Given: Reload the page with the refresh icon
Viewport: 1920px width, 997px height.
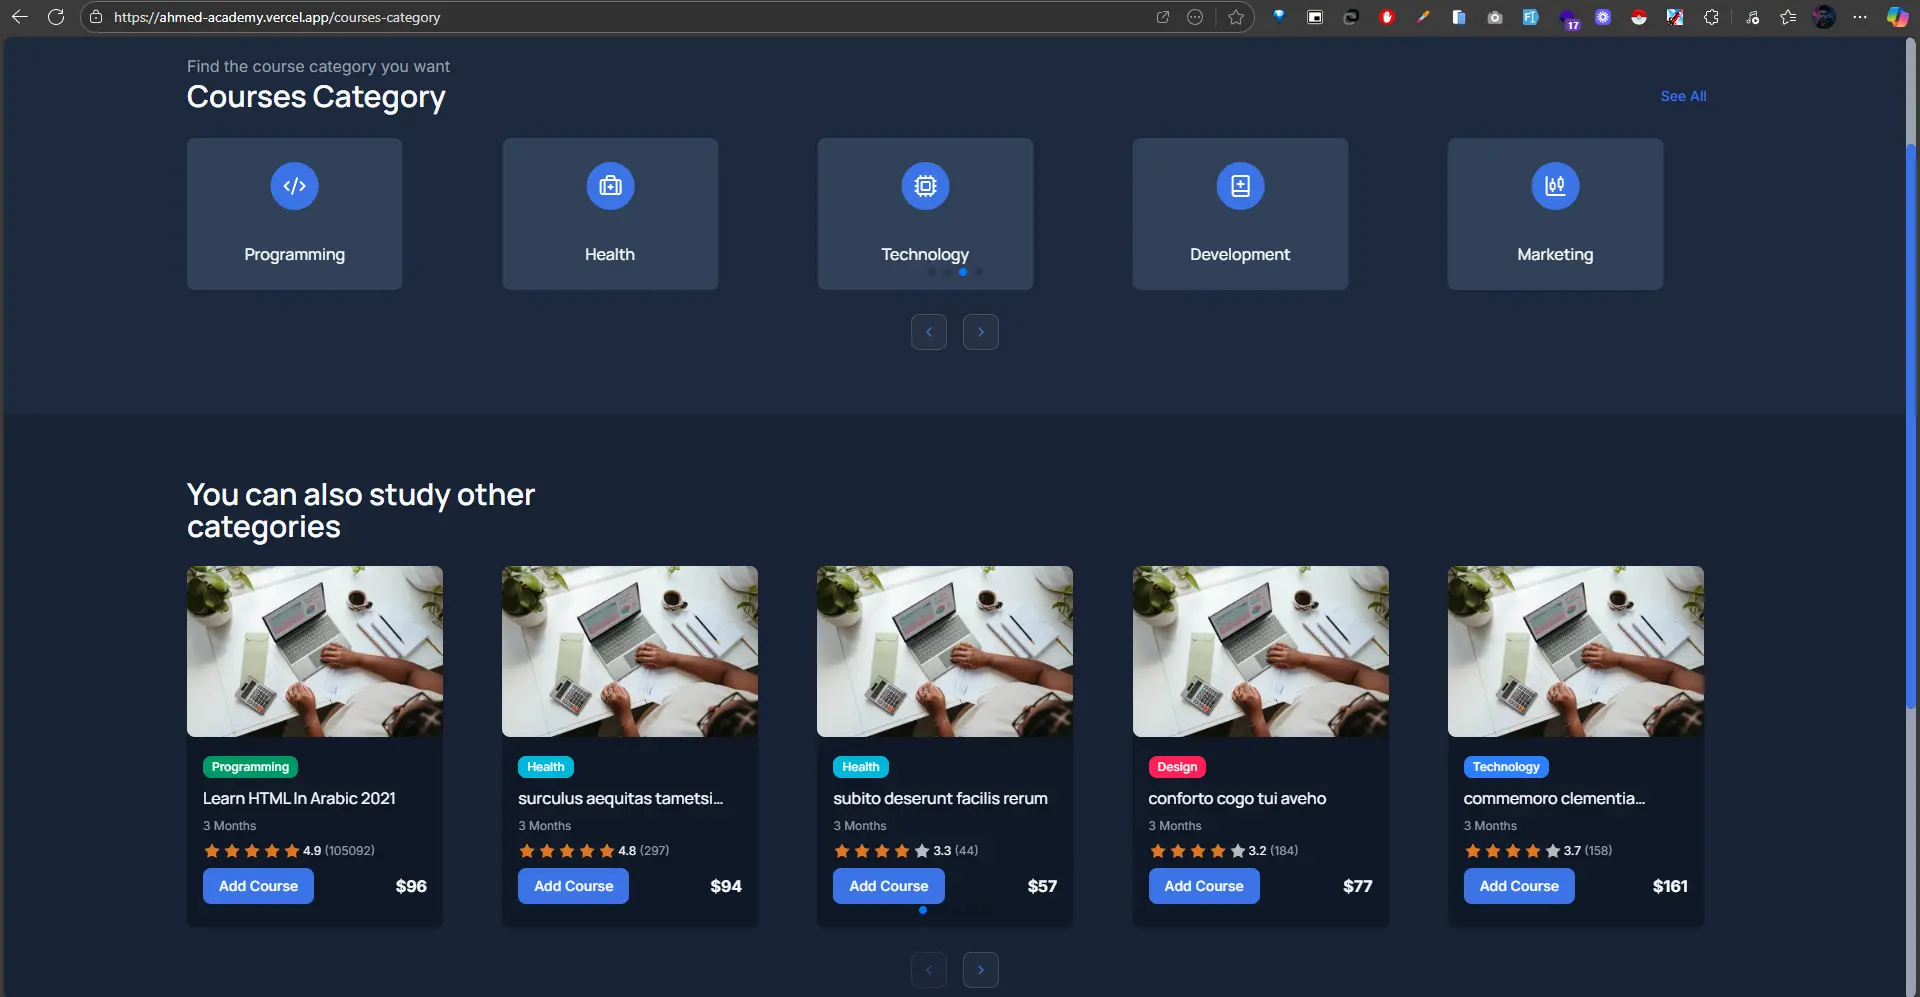Looking at the screenshot, I should [56, 17].
